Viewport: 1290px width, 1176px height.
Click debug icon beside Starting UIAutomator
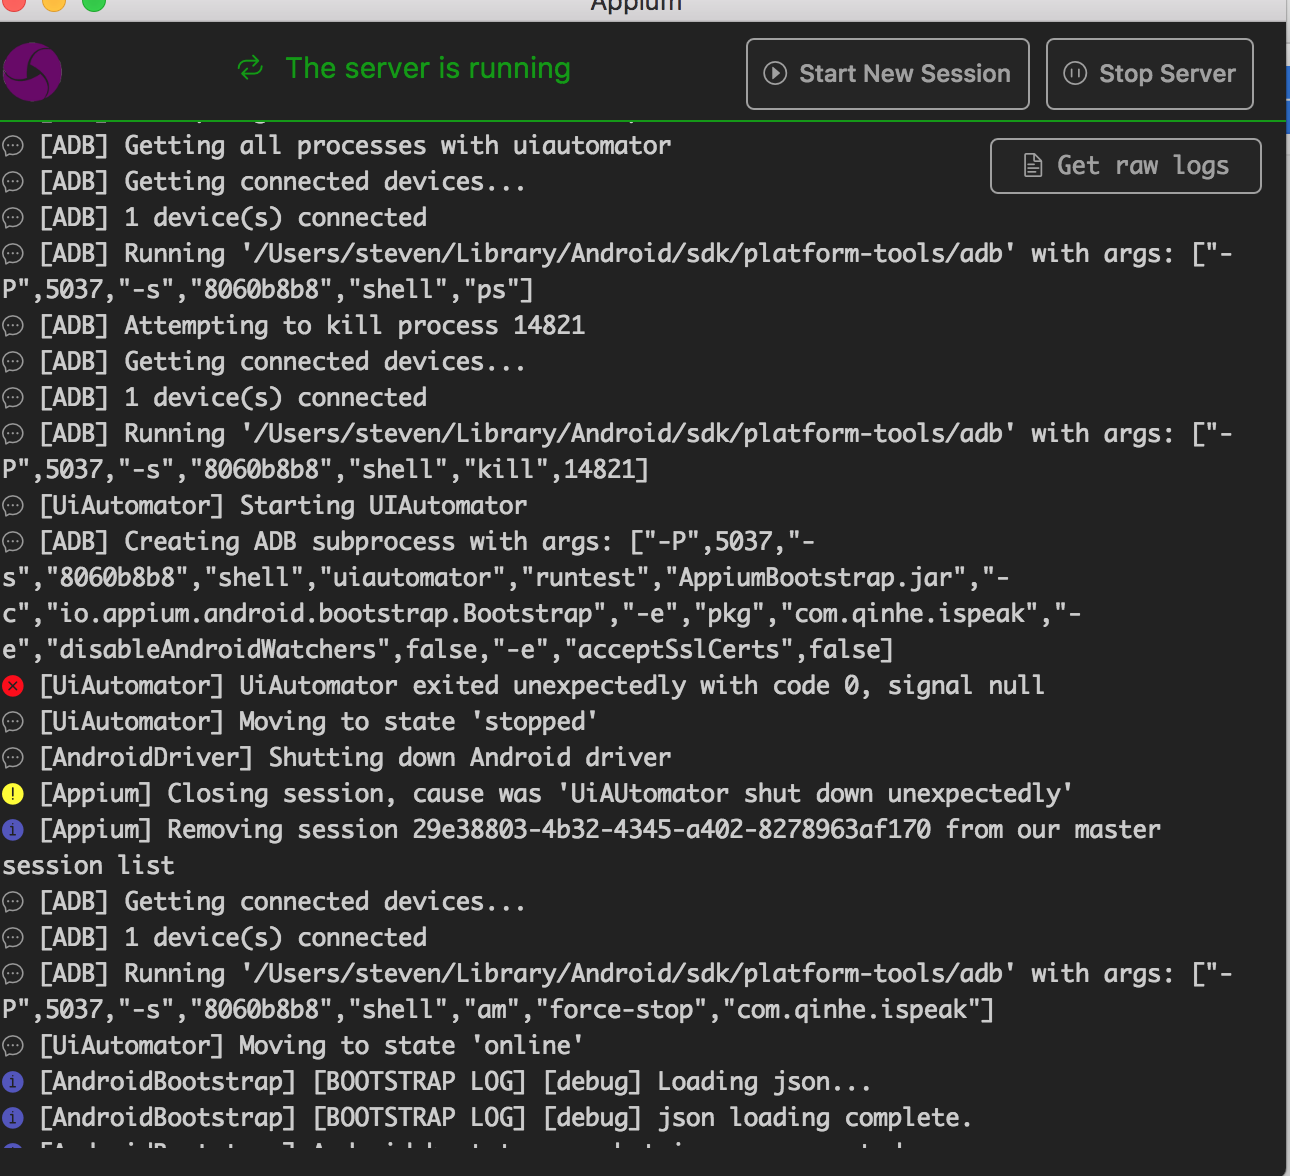pyautogui.click(x=13, y=506)
